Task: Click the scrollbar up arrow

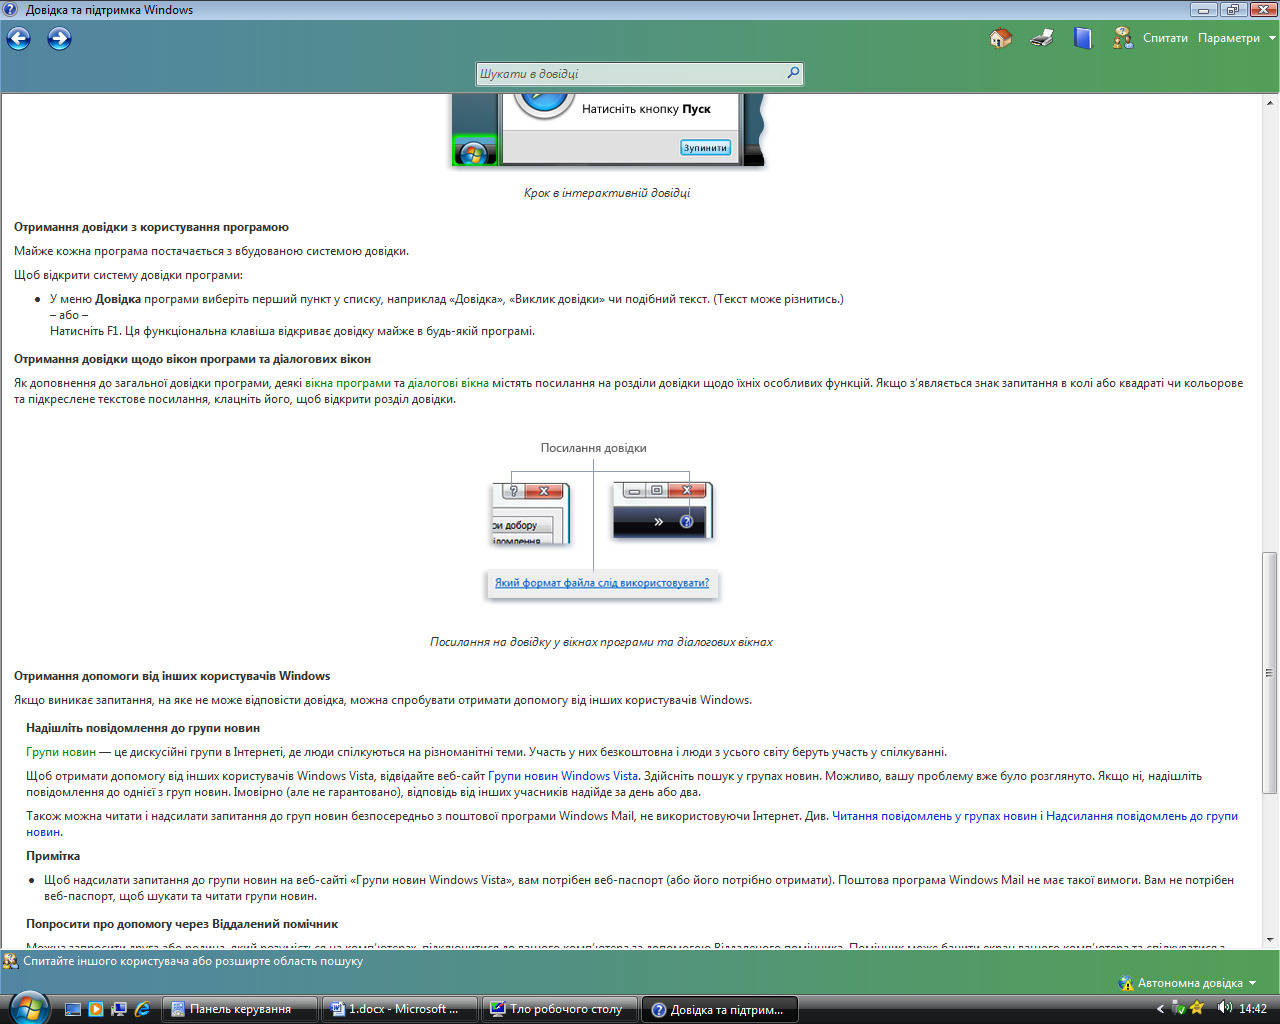Action: coord(1270,103)
